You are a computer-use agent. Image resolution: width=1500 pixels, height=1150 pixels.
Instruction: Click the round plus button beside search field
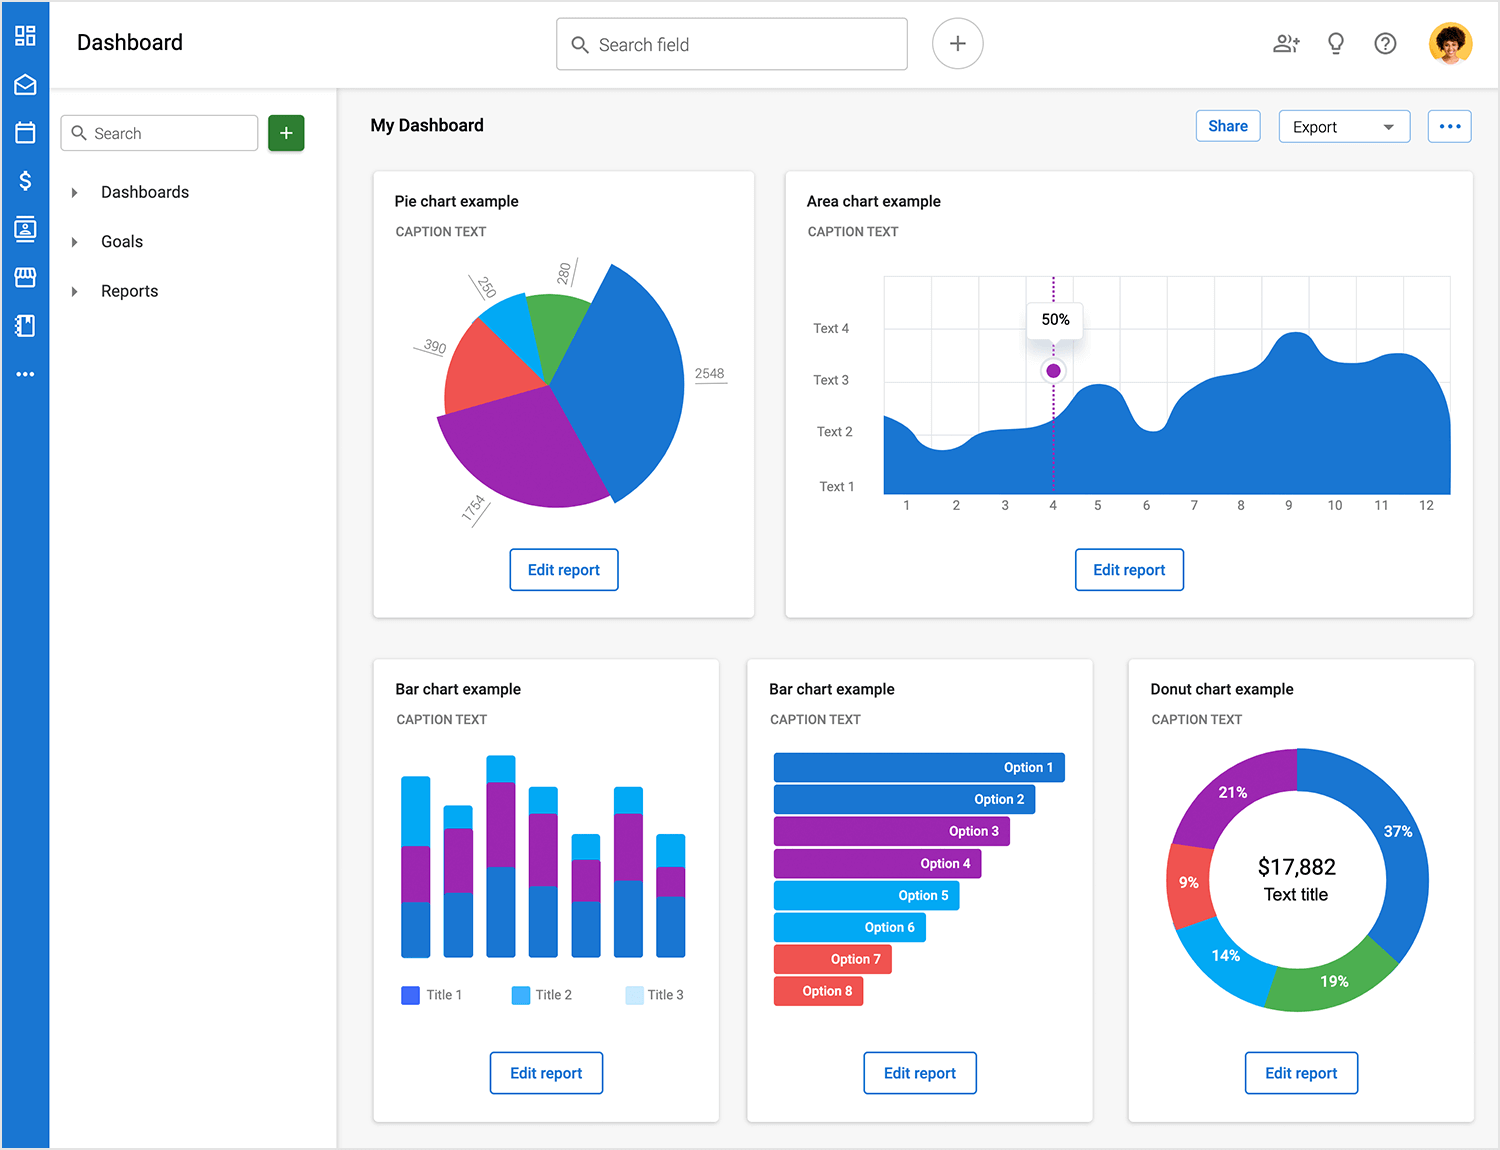tap(957, 44)
